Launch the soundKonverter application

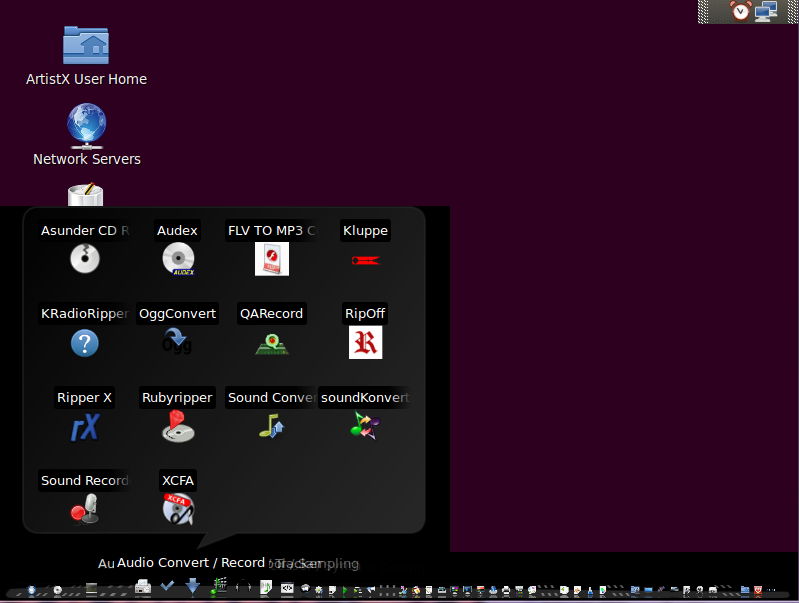pos(365,427)
